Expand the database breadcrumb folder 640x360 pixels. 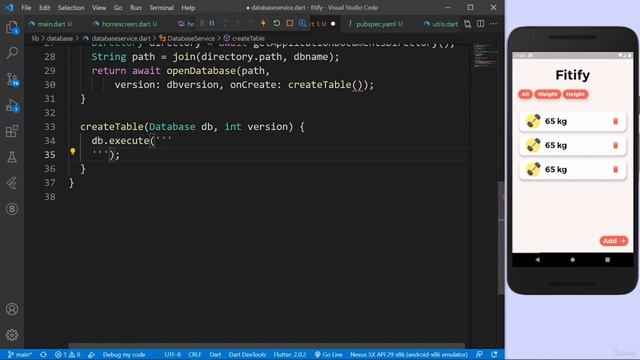(x=60, y=38)
